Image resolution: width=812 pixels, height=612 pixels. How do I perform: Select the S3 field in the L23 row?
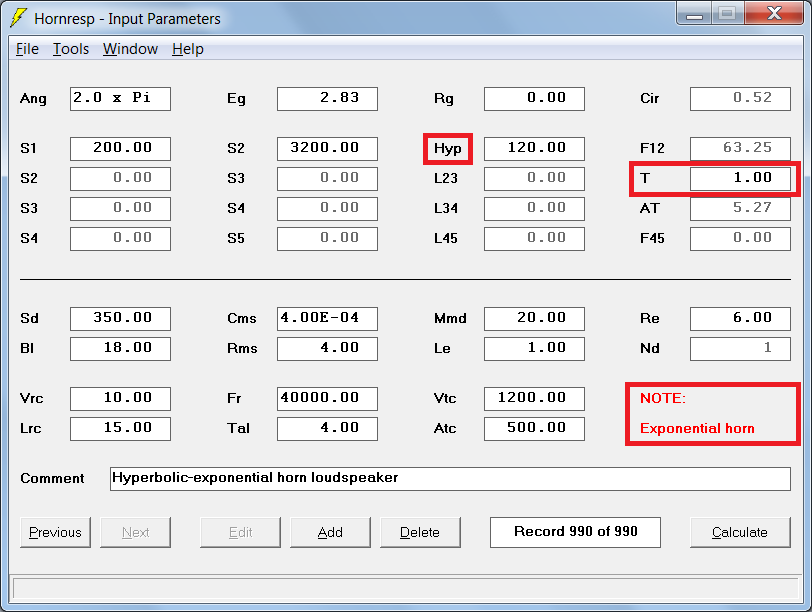point(327,179)
